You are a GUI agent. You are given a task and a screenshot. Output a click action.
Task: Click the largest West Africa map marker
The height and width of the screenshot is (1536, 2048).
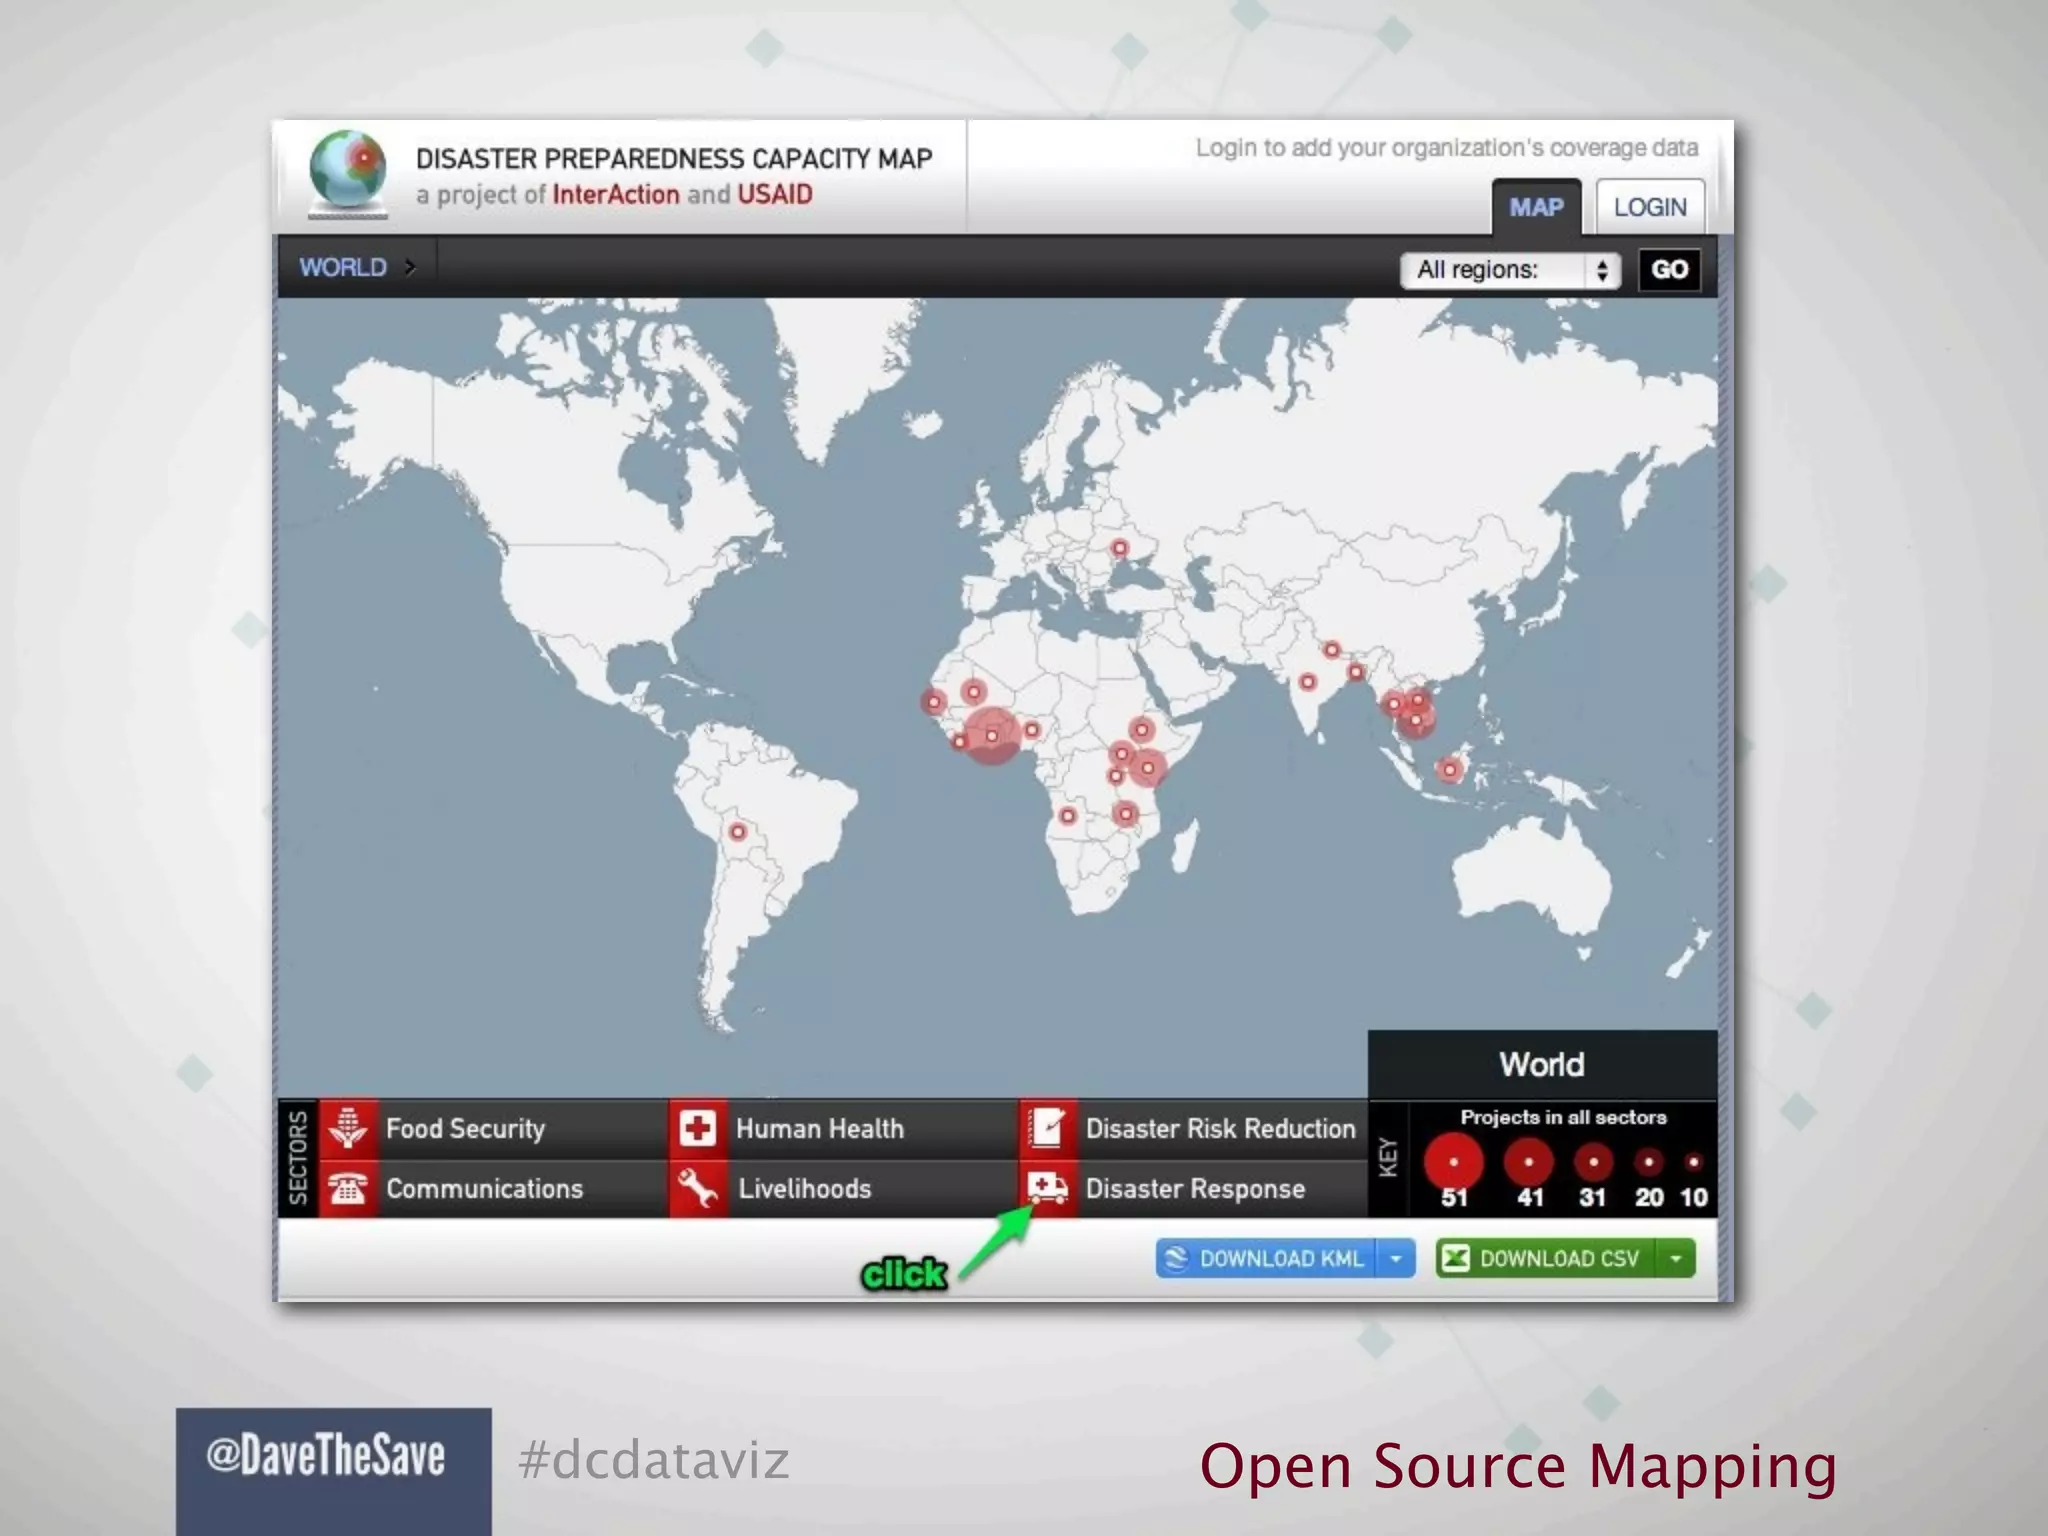(x=992, y=736)
